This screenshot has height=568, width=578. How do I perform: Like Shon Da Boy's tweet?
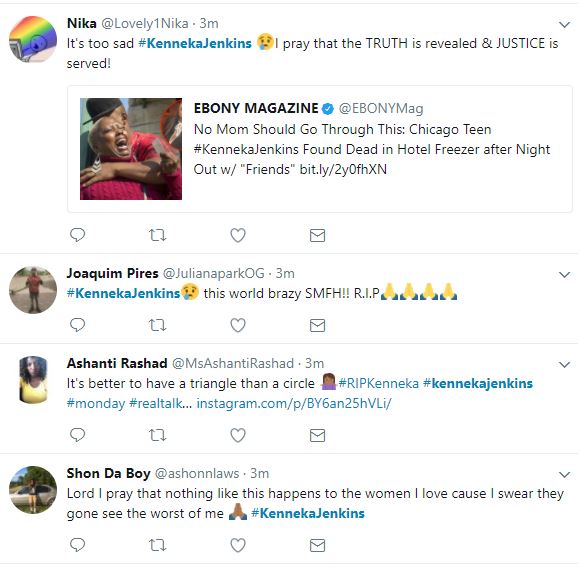[238, 545]
